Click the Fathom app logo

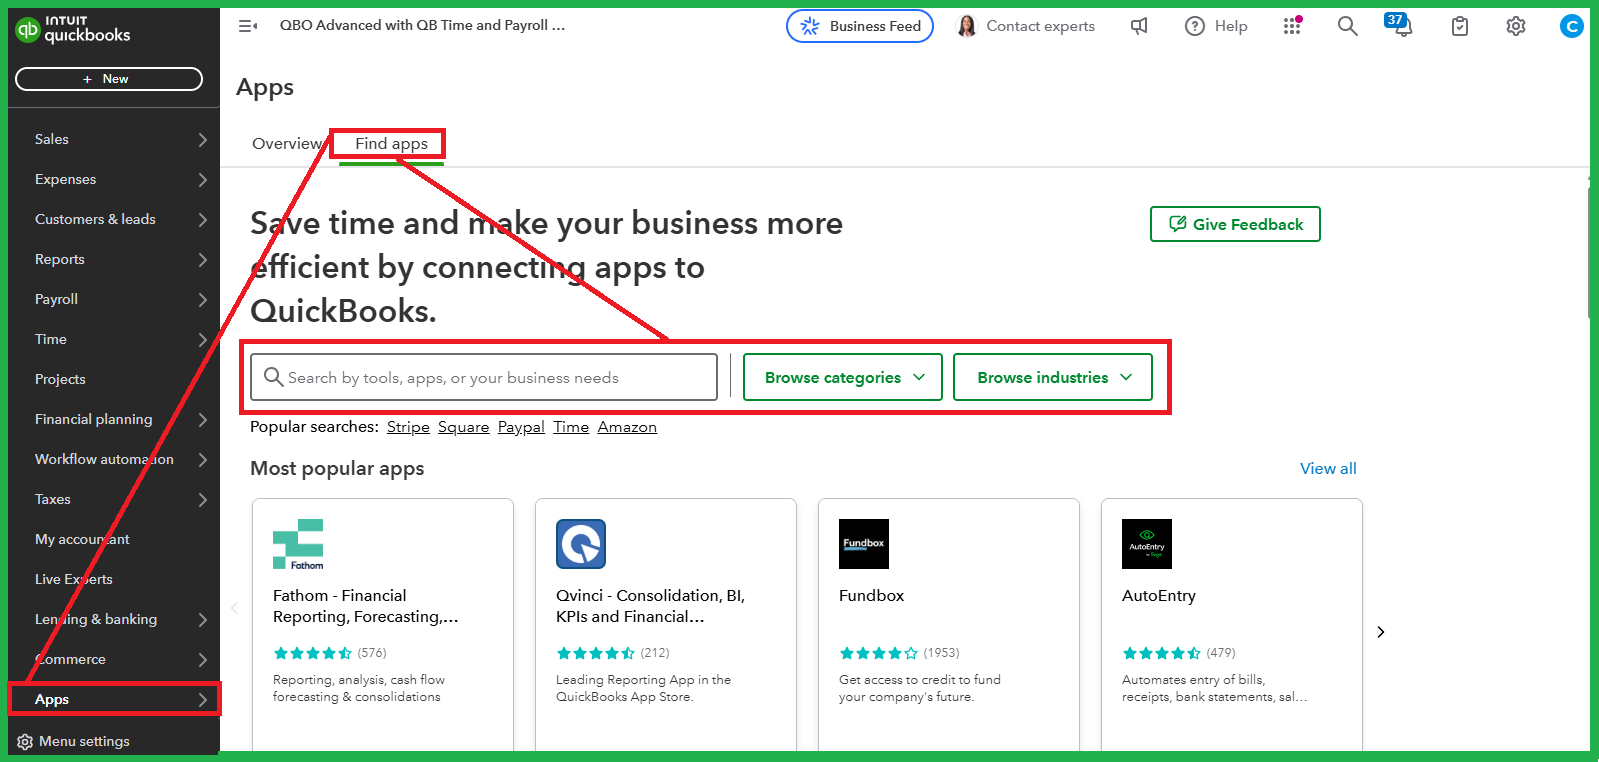298,545
